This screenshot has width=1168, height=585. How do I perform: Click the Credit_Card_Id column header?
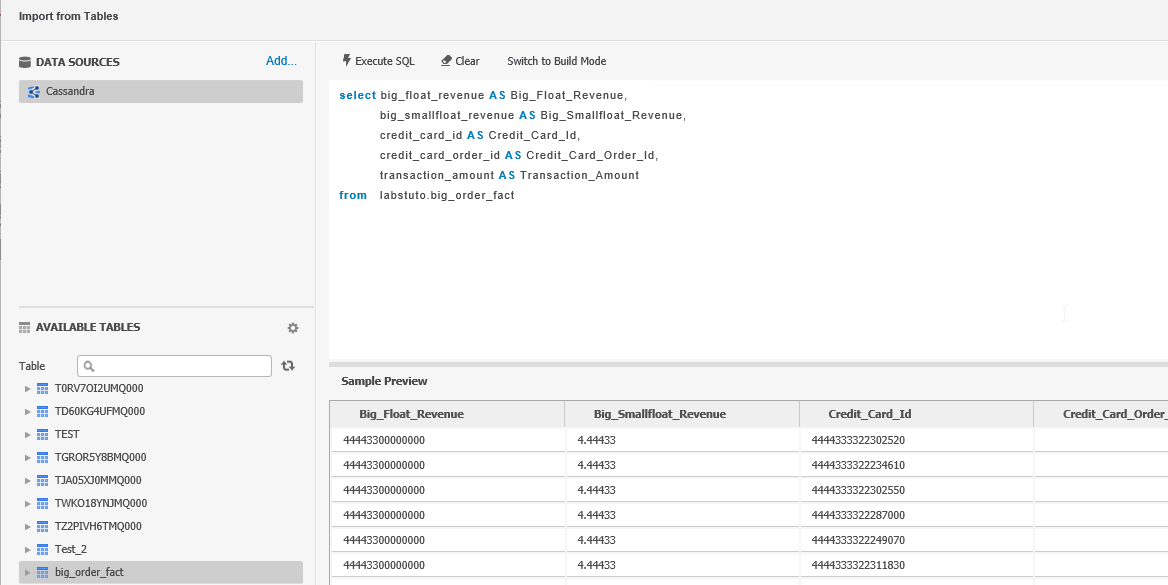tap(869, 414)
